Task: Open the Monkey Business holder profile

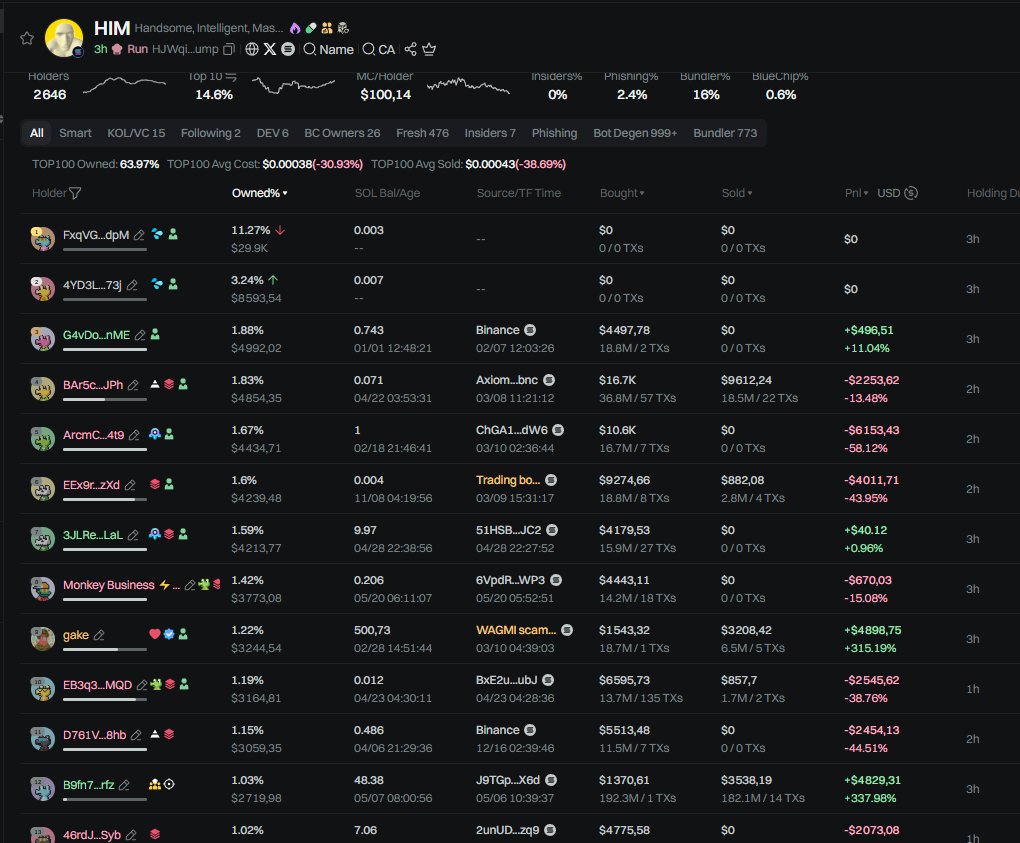Action: tap(109, 585)
